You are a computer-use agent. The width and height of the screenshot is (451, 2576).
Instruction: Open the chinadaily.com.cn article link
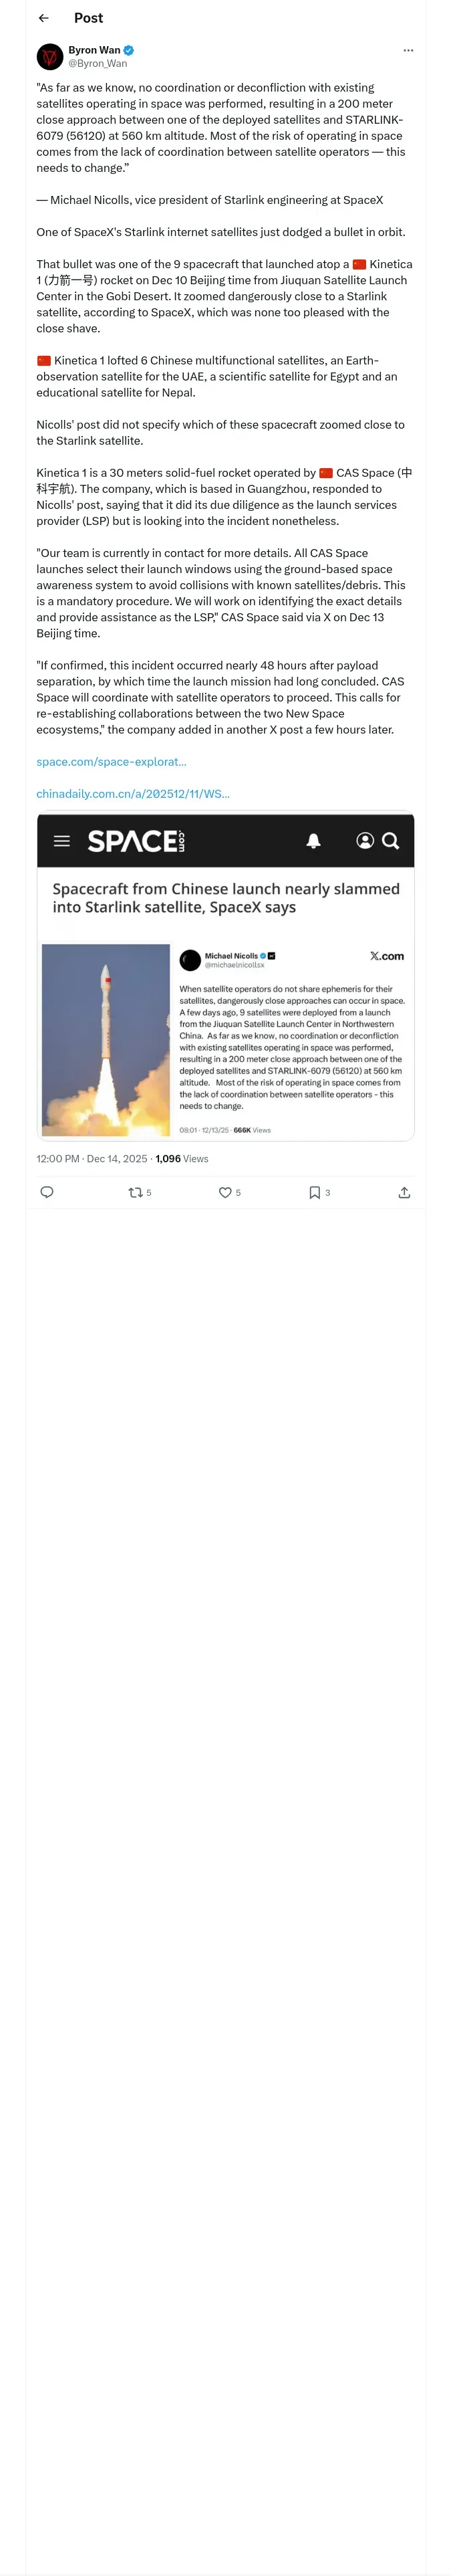coord(133,794)
